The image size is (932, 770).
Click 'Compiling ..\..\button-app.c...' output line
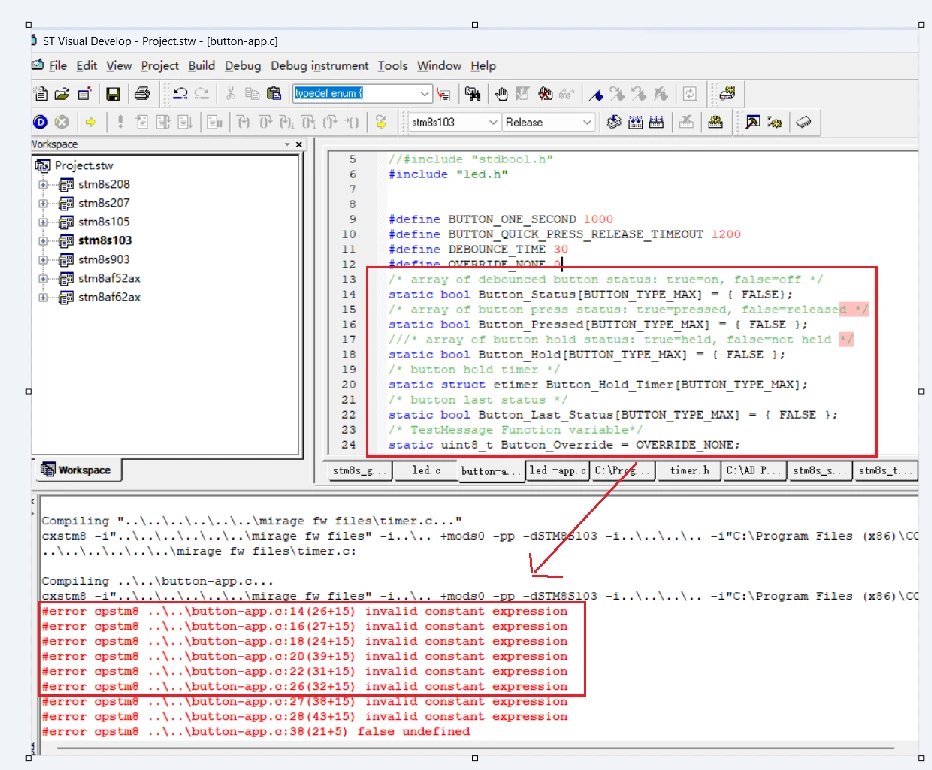click(x=158, y=581)
